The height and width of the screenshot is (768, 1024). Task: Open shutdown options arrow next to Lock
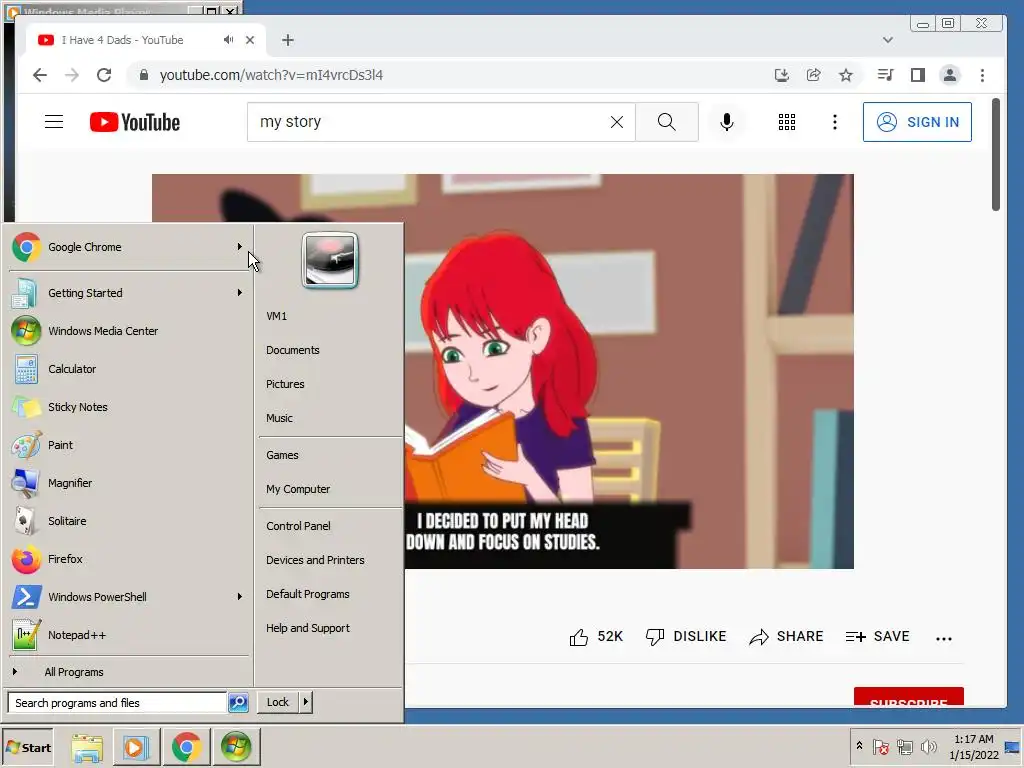click(x=306, y=702)
